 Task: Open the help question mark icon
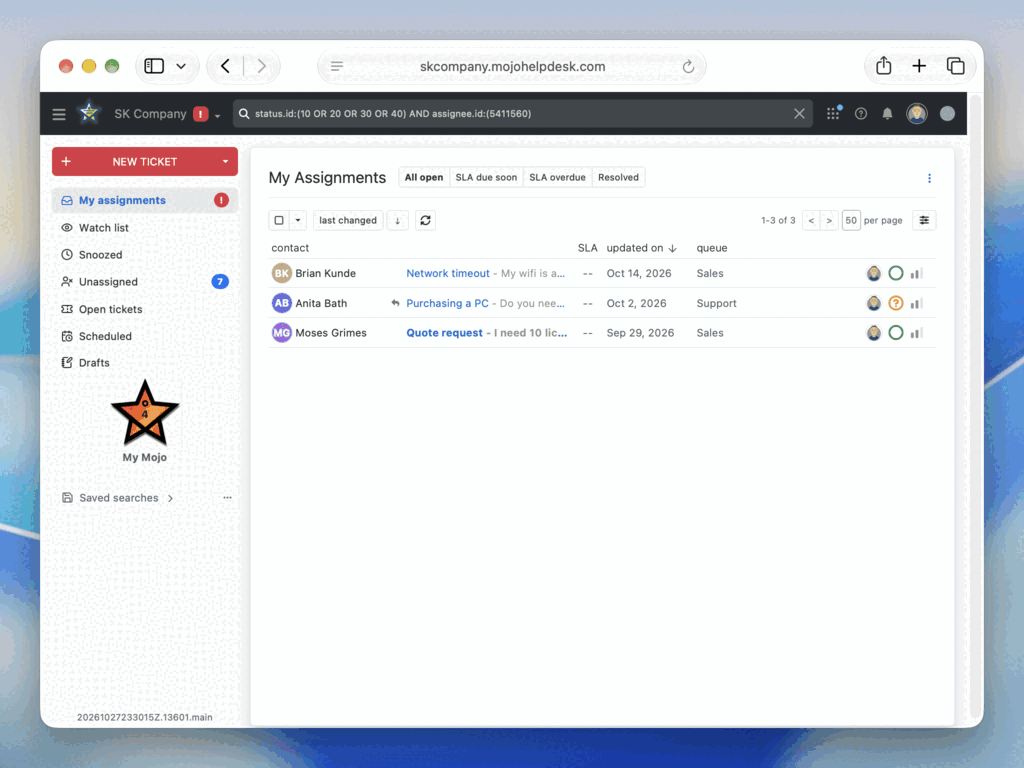point(861,114)
